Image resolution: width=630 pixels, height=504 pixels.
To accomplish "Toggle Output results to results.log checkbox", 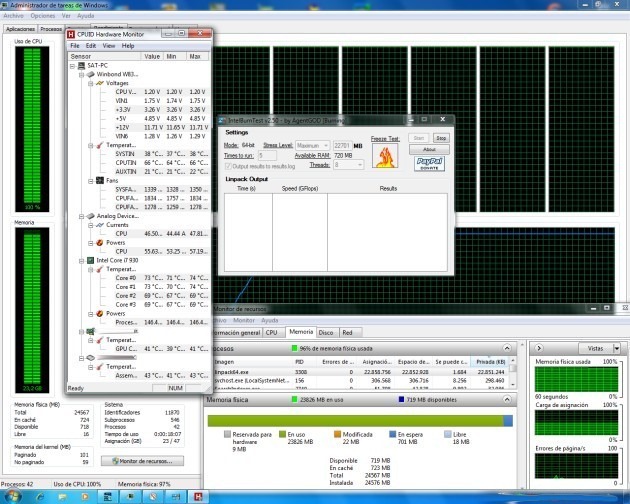I will pyautogui.click(x=228, y=166).
